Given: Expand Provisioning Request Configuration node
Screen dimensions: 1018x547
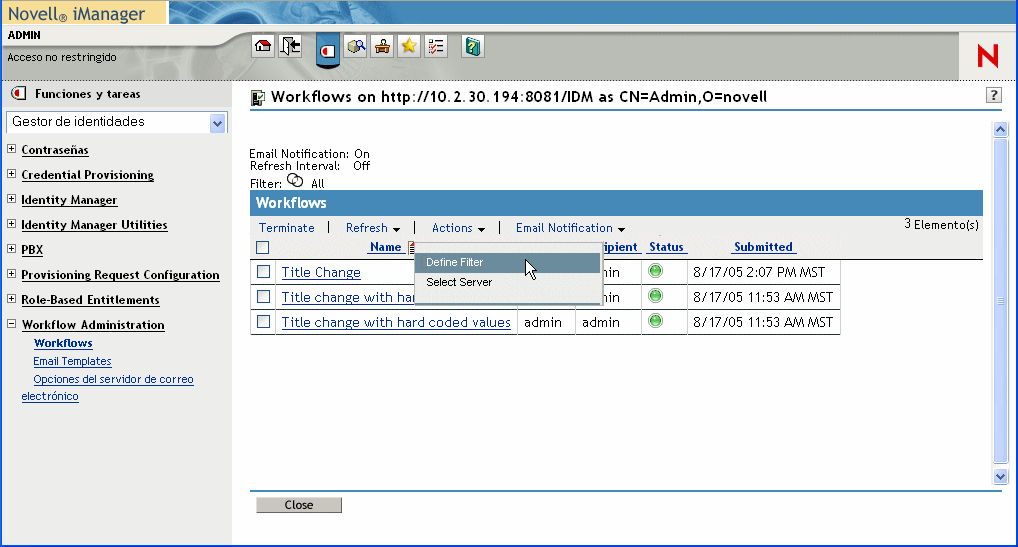Looking at the screenshot, I should pos(12,274).
